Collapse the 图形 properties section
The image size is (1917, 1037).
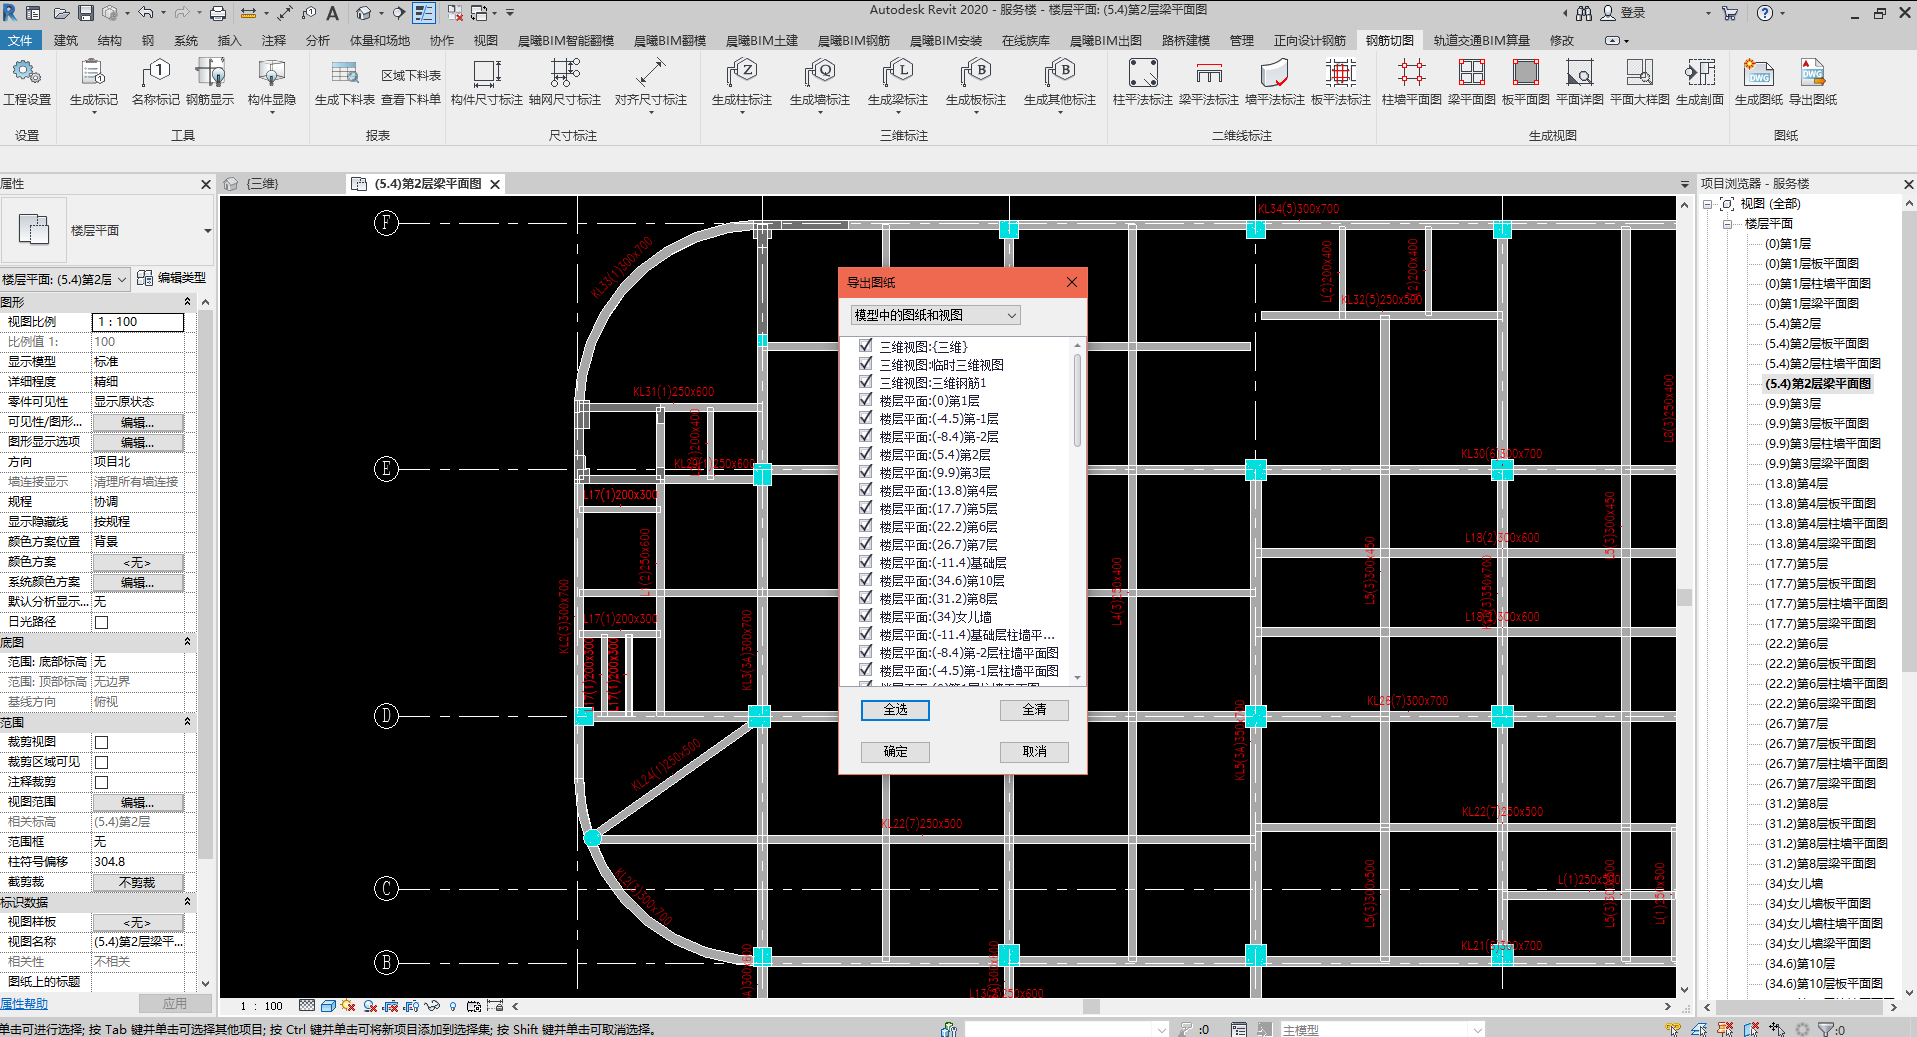click(187, 301)
